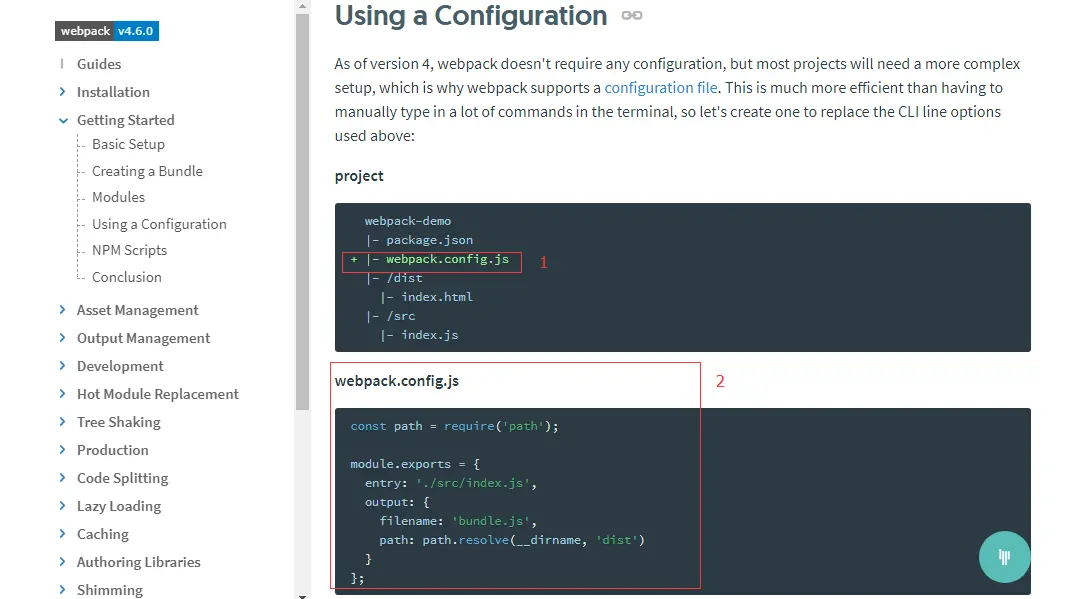The height and width of the screenshot is (599, 1086).
Task: Click the 'project' code block label
Action: tap(359, 176)
